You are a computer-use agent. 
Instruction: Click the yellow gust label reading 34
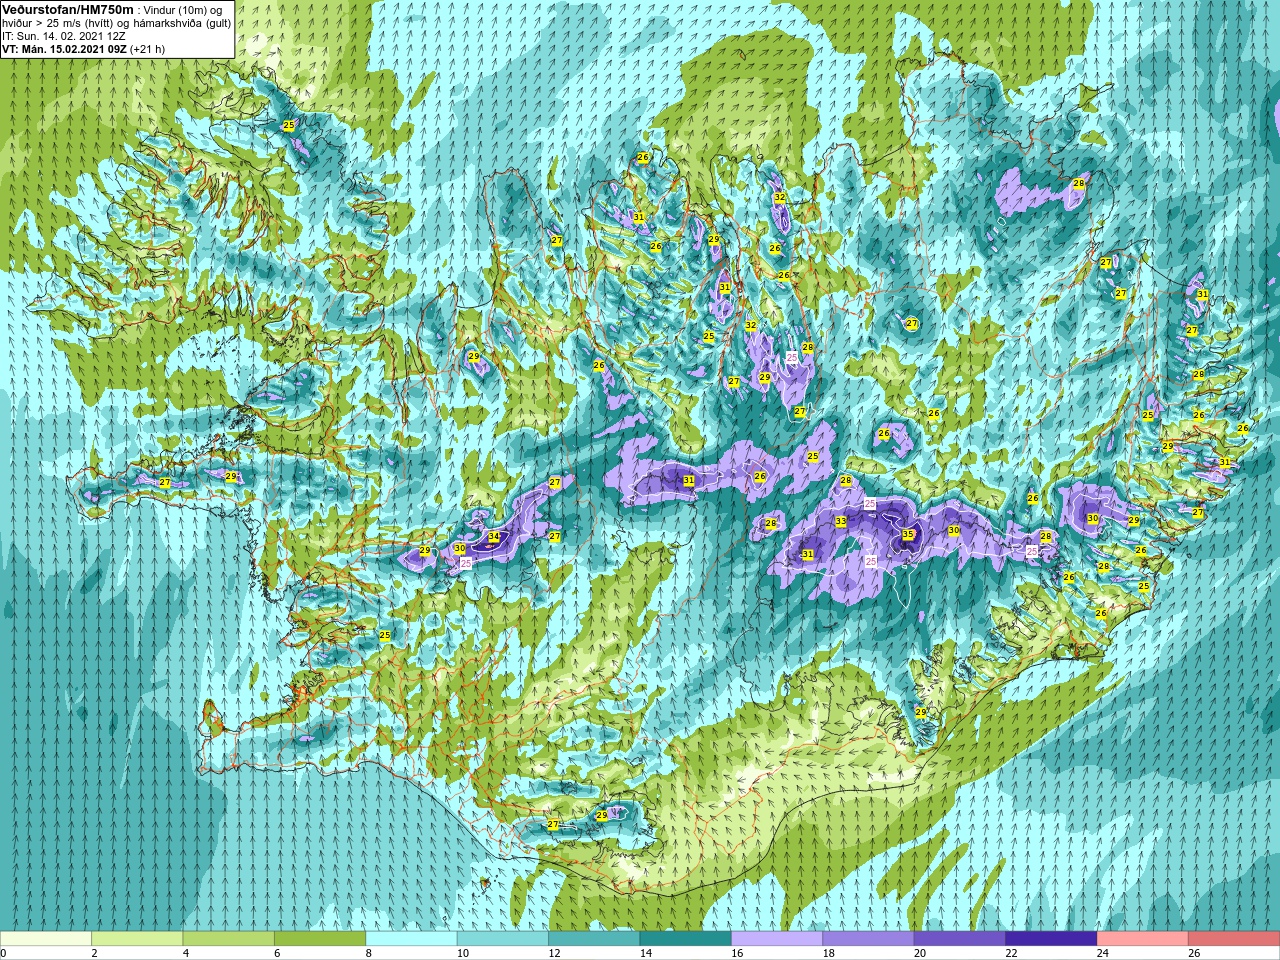click(x=494, y=537)
